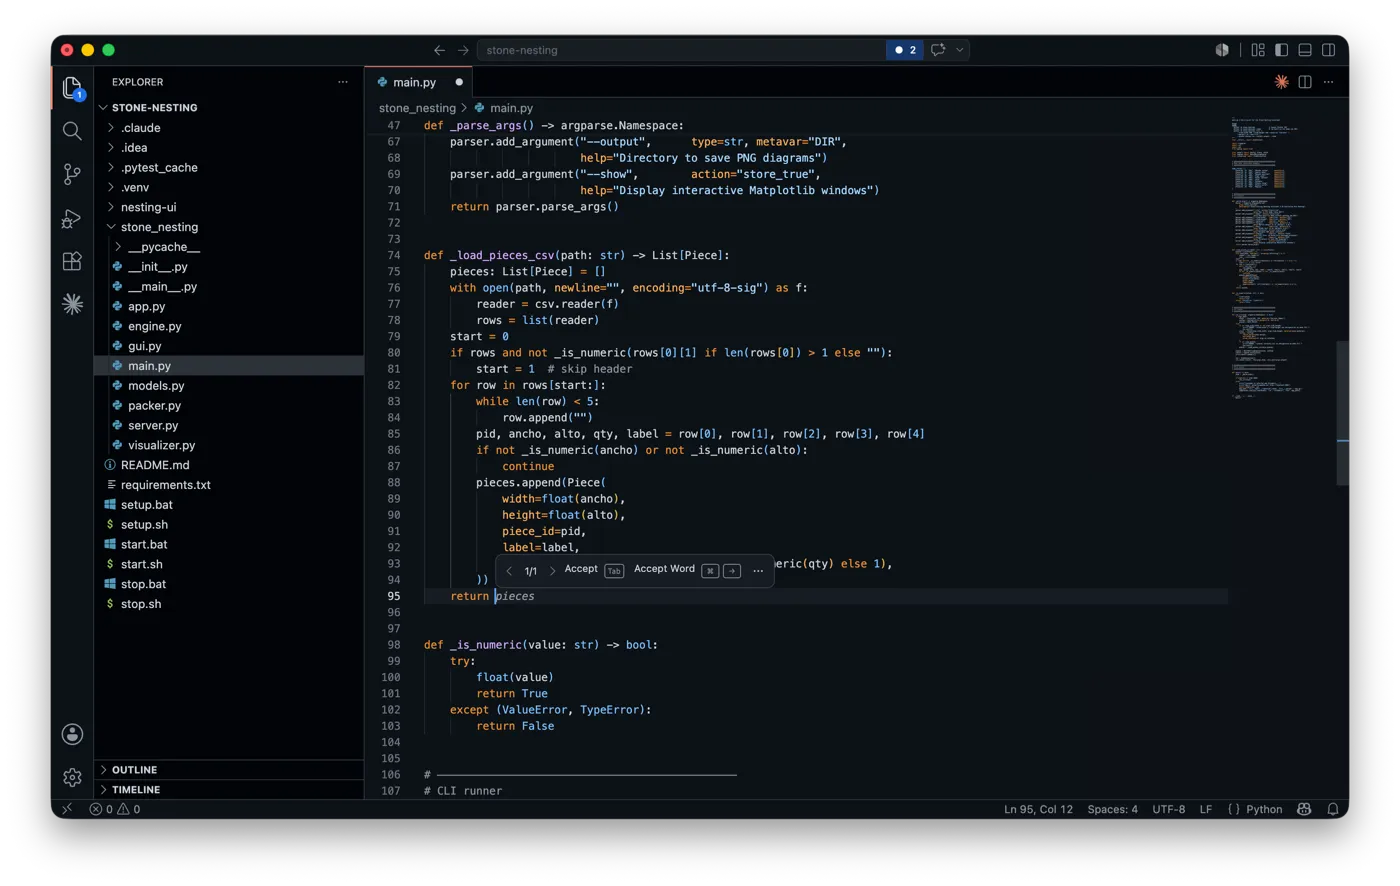
Task: Open editor More Actions ellipsis
Action: click(x=1329, y=82)
